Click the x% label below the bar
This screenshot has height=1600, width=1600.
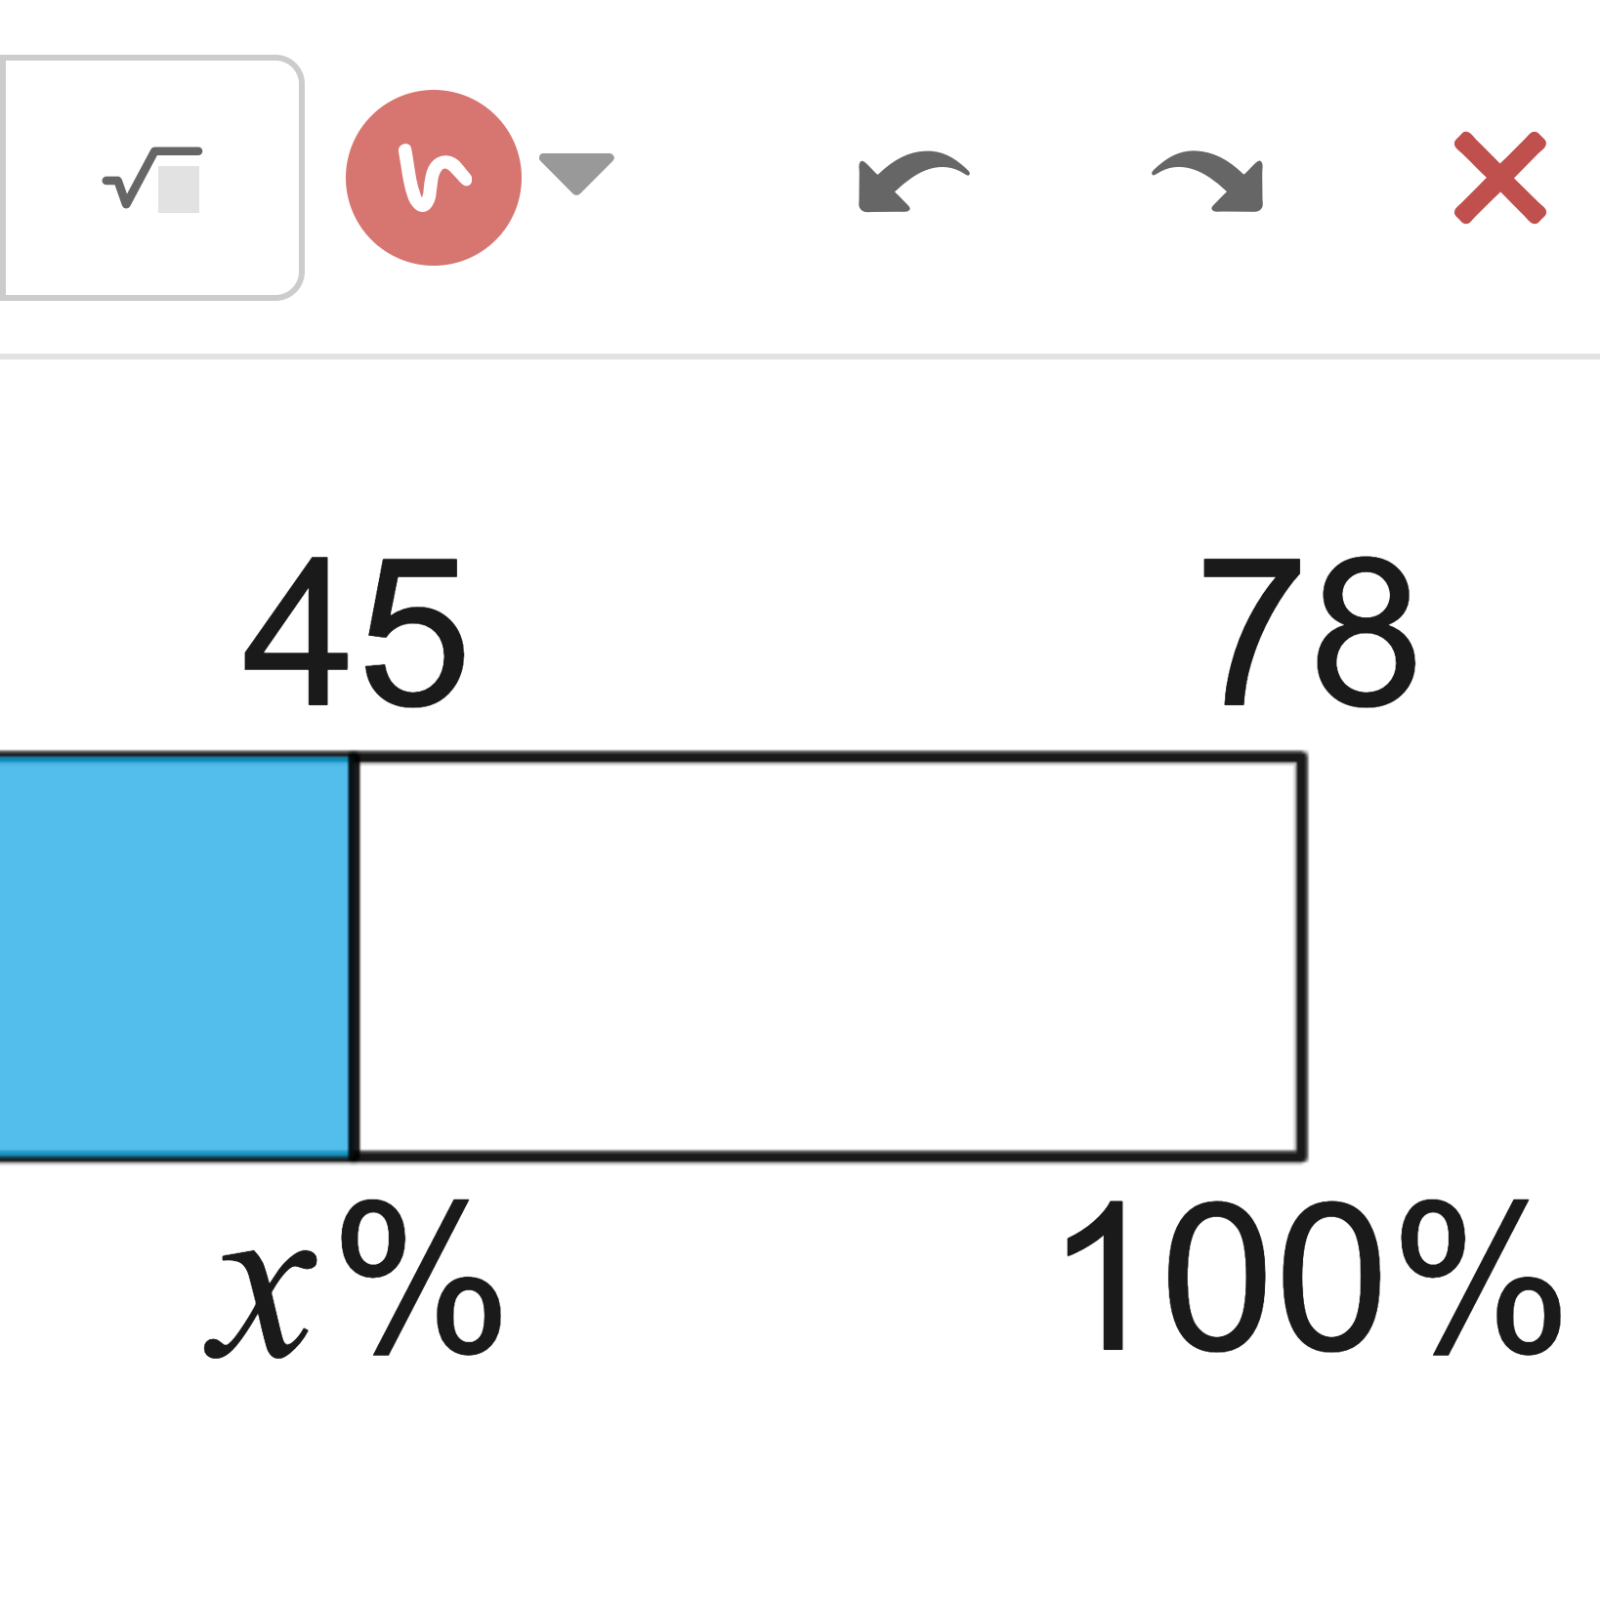pos(353,1280)
